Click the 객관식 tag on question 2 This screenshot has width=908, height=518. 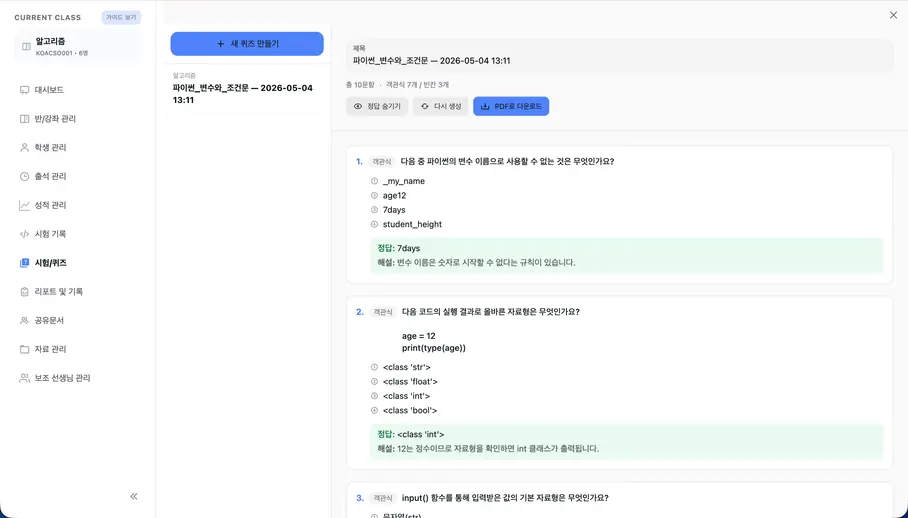pyautogui.click(x=382, y=312)
